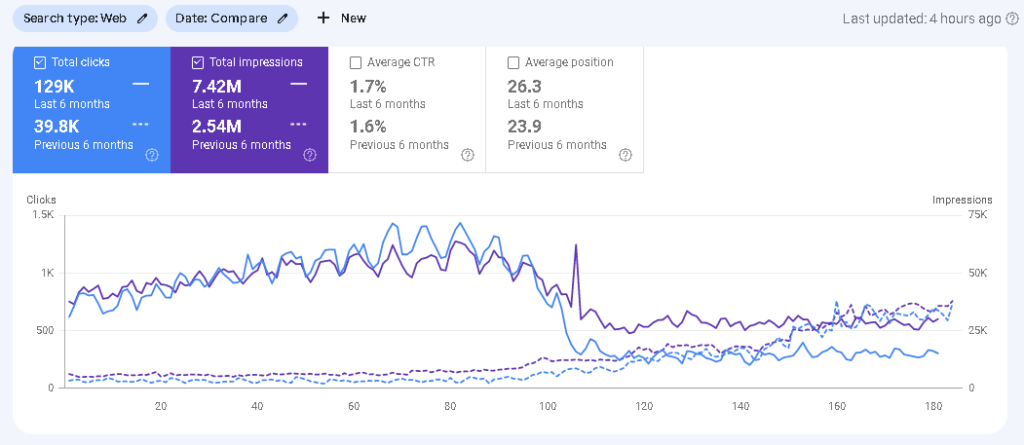Viewport: 1024px width, 445px height.
Task: Open help icon in Average CTR card
Action: click(x=468, y=155)
